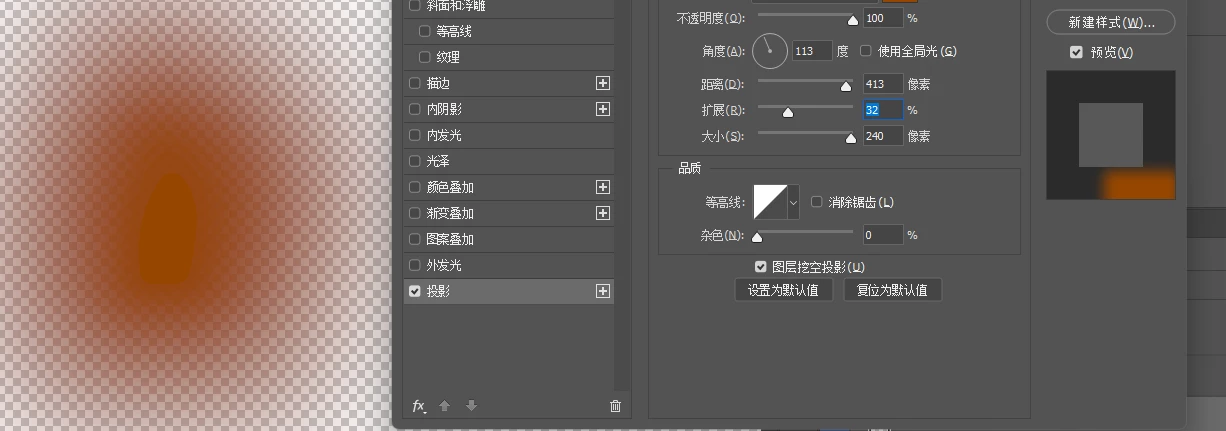The width and height of the screenshot is (1226, 431).
Task: Click the 大小 slider handle
Action: tap(851, 138)
